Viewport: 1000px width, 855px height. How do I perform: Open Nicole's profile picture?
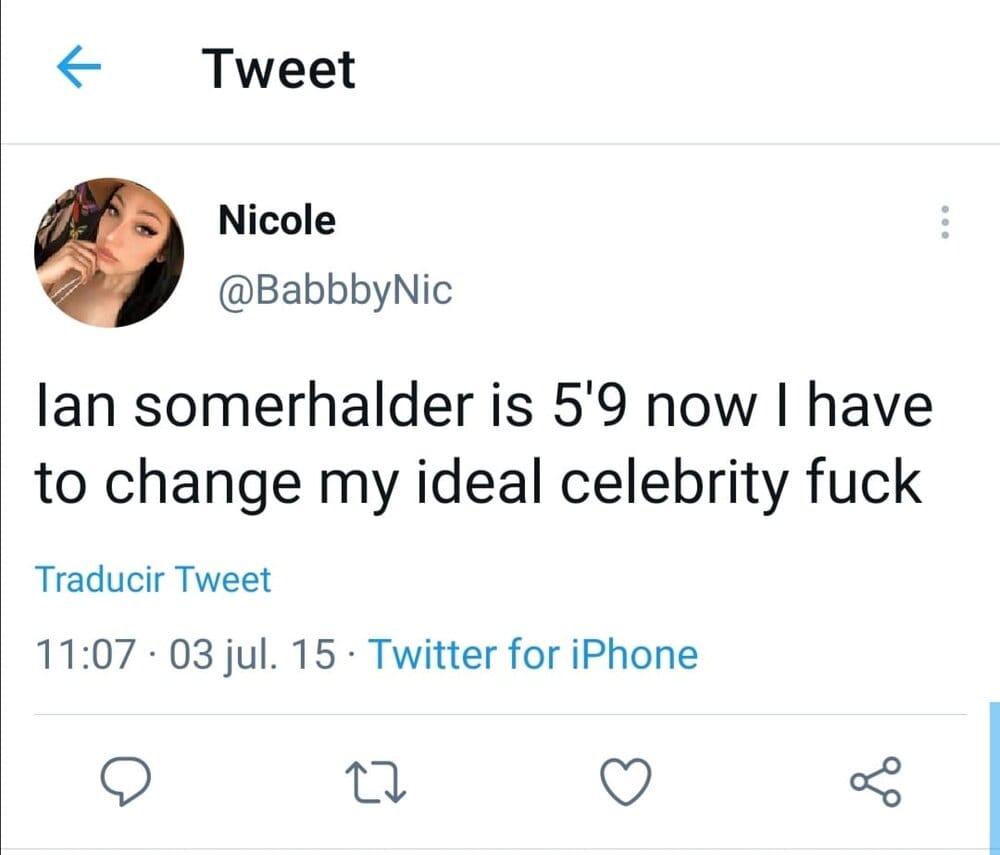109,253
